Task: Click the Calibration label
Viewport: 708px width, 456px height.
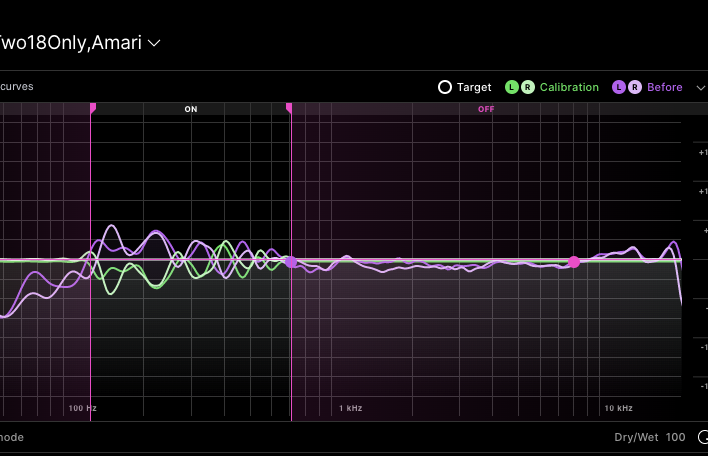Action: pyautogui.click(x=569, y=87)
